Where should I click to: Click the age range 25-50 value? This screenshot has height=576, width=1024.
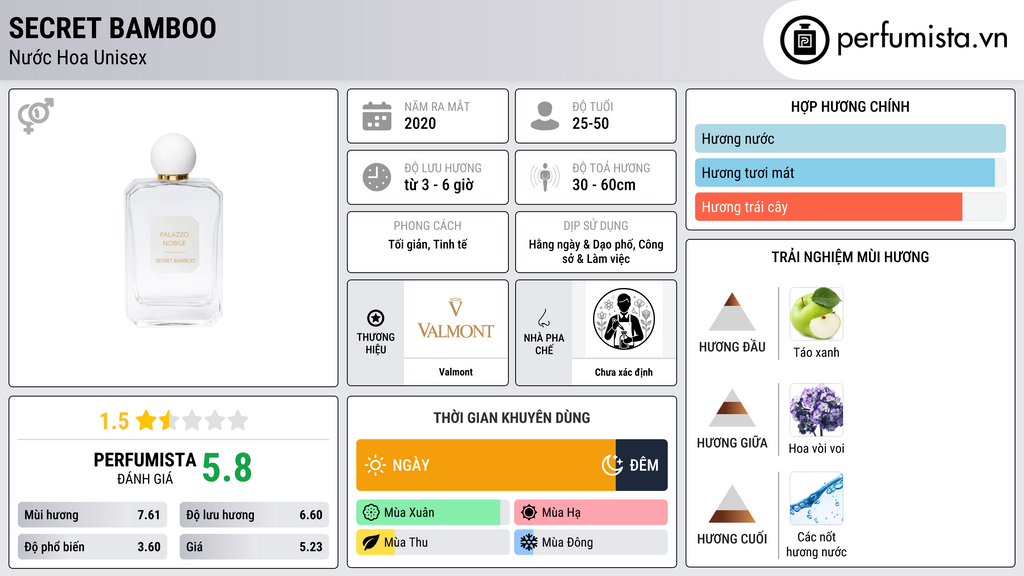tap(590, 123)
